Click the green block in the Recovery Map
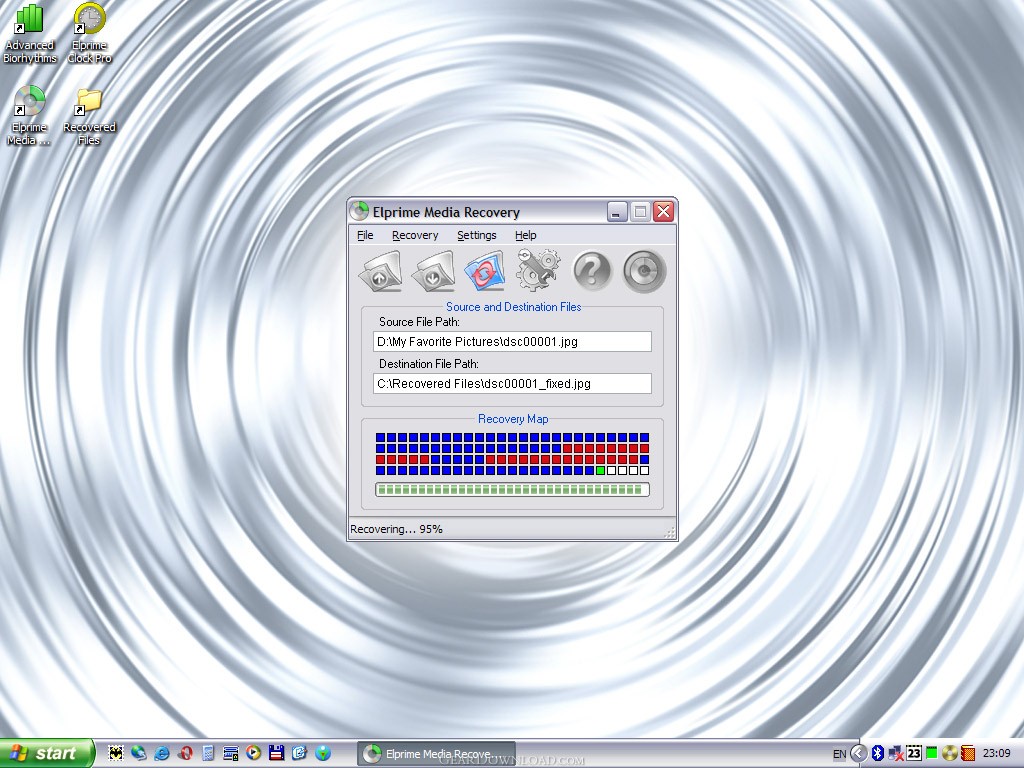 pos(600,470)
